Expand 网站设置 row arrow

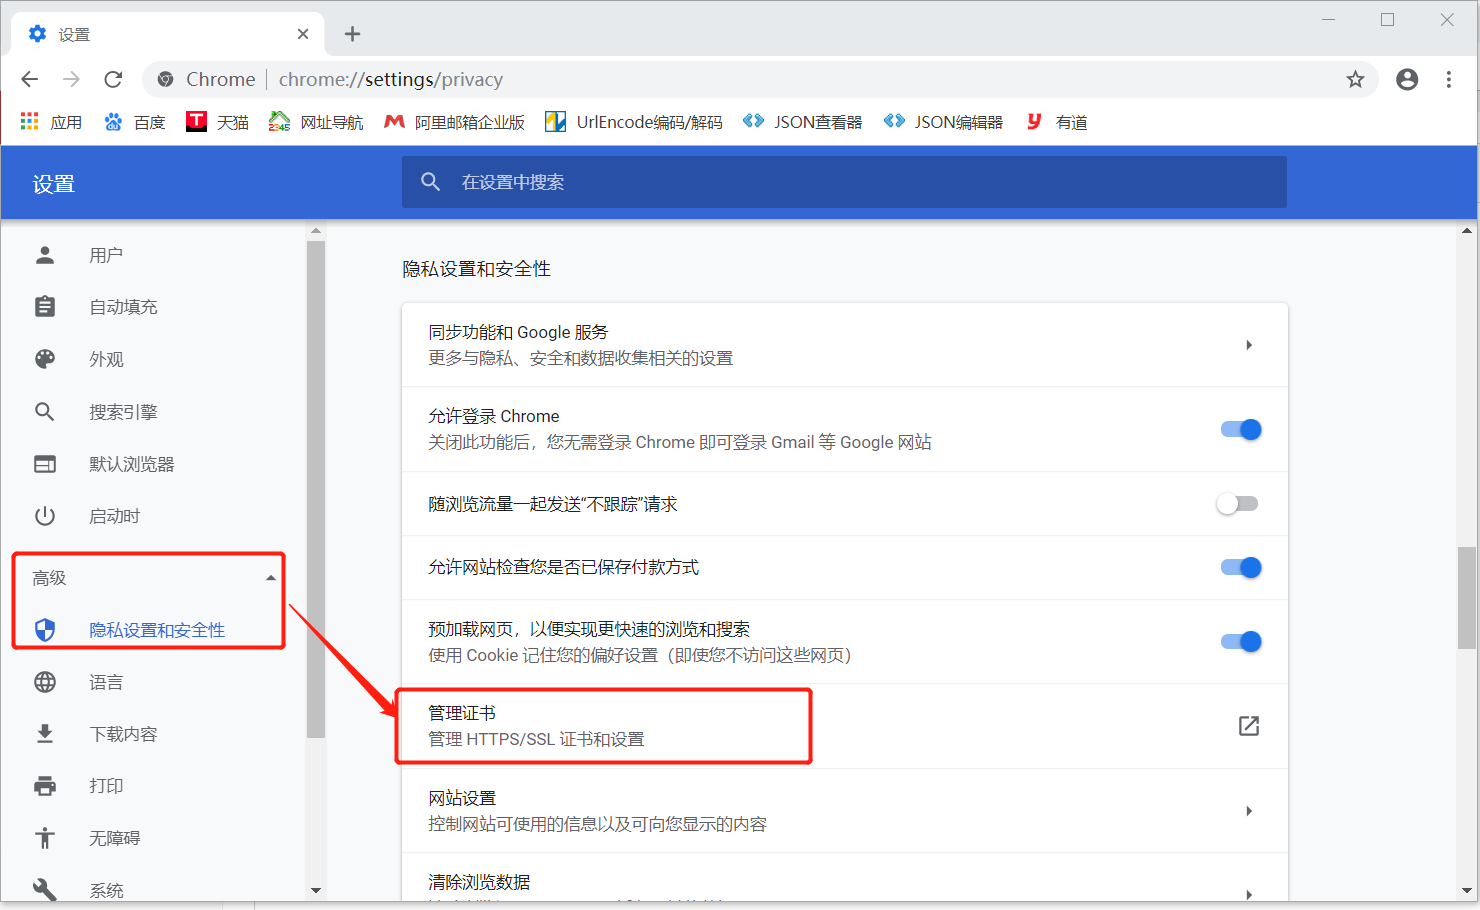1249,811
